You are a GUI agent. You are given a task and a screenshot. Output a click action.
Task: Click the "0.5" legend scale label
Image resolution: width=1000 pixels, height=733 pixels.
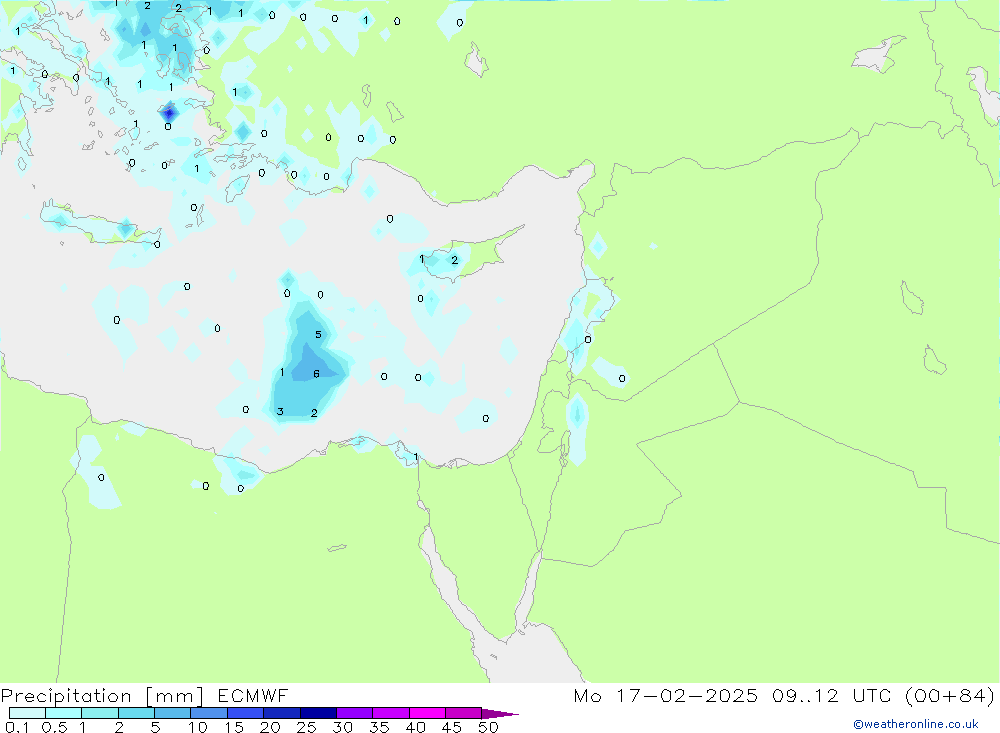click(x=54, y=727)
